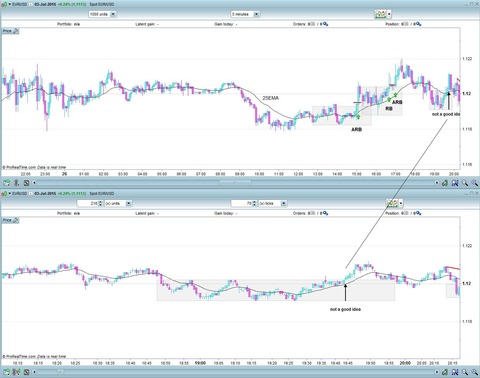Expand the arrow beside bottom chart instrument icon
The height and width of the screenshot is (378, 480).
pos(9,193)
